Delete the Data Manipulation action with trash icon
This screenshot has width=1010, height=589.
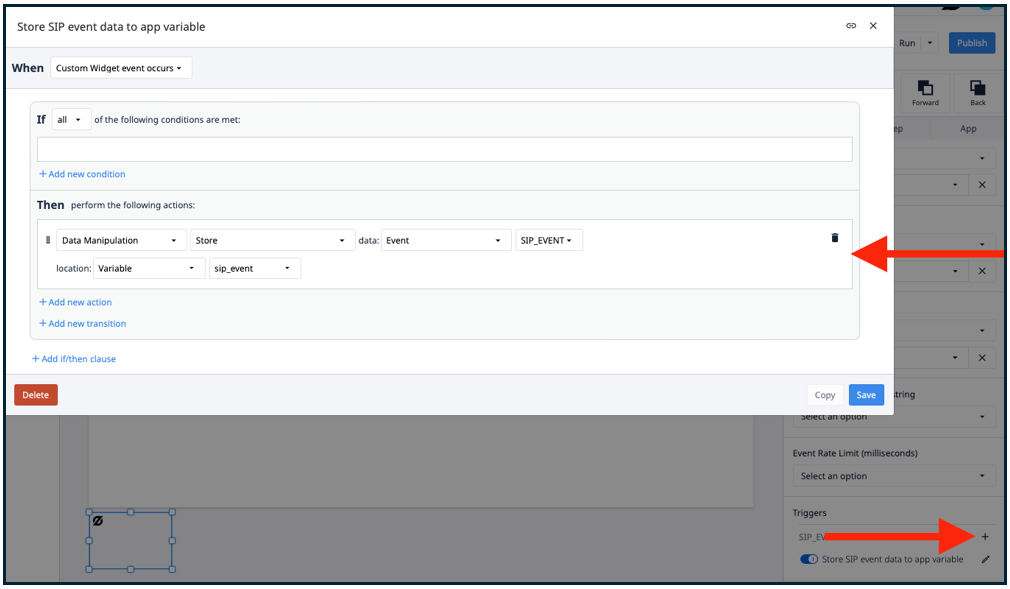point(835,238)
